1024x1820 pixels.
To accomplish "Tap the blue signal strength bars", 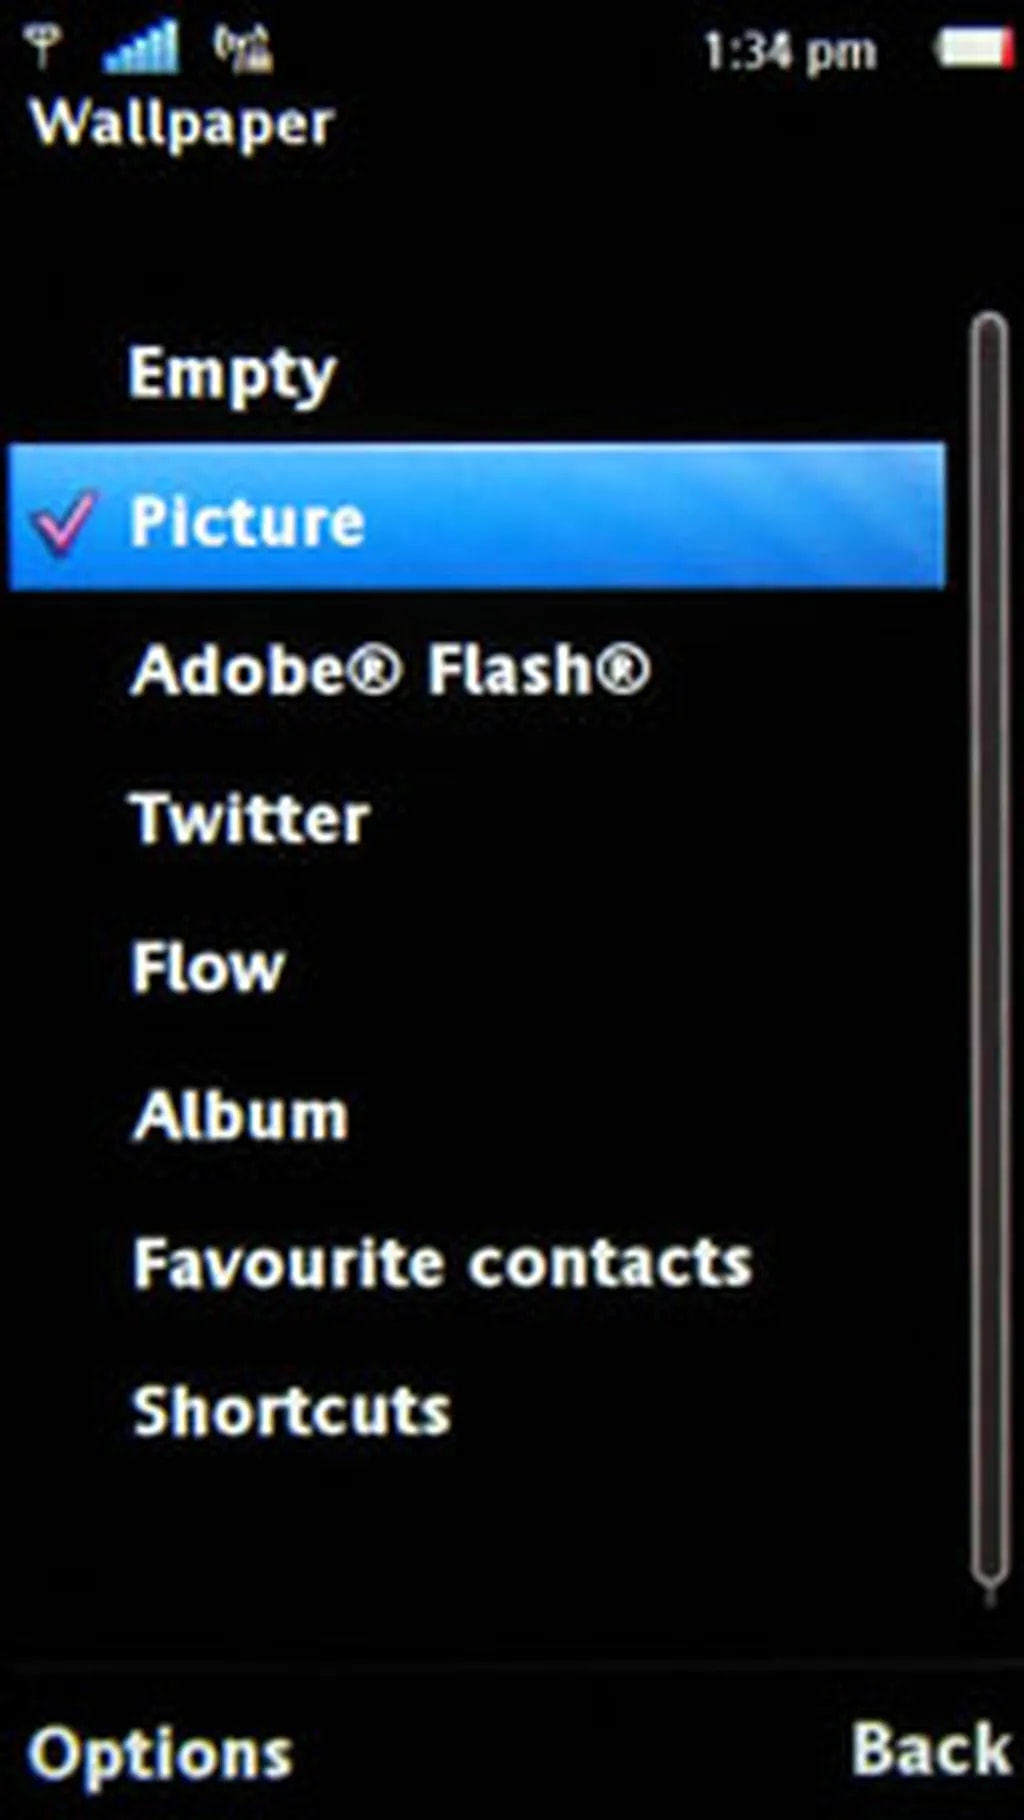I will pyautogui.click(x=141, y=48).
